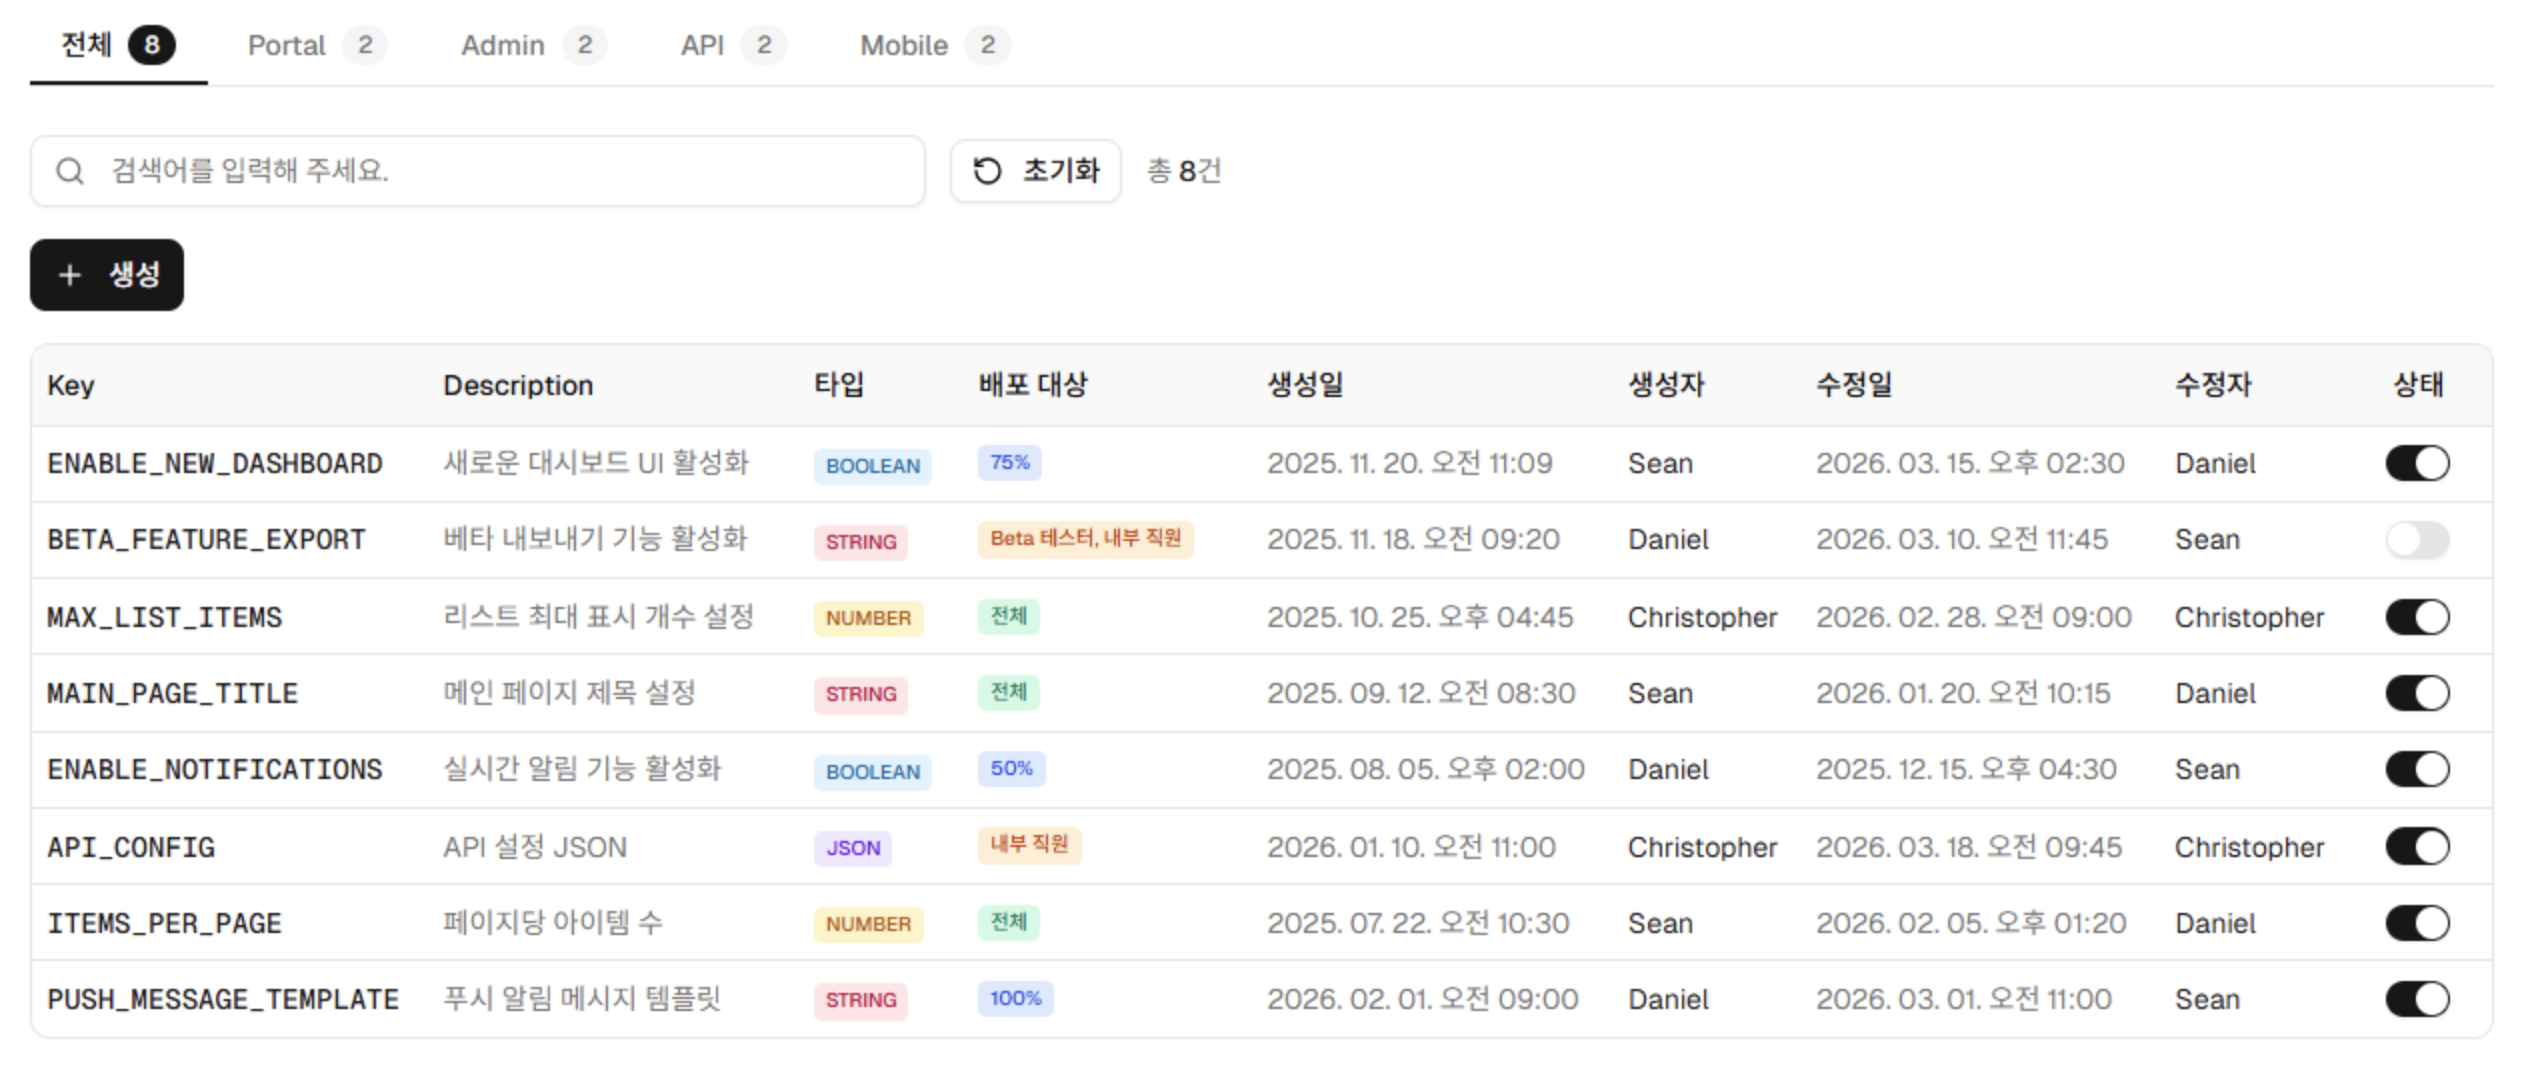
Task: Toggle the ITEMS_PER_PAGE status switch
Action: (2417, 923)
